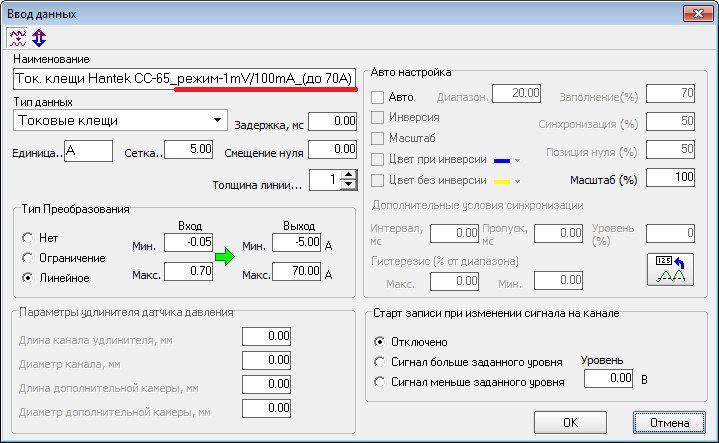This screenshot has width=719, height=443.
Task: Click the green arrow between Вход and Выход
Action: coord(225,256)
